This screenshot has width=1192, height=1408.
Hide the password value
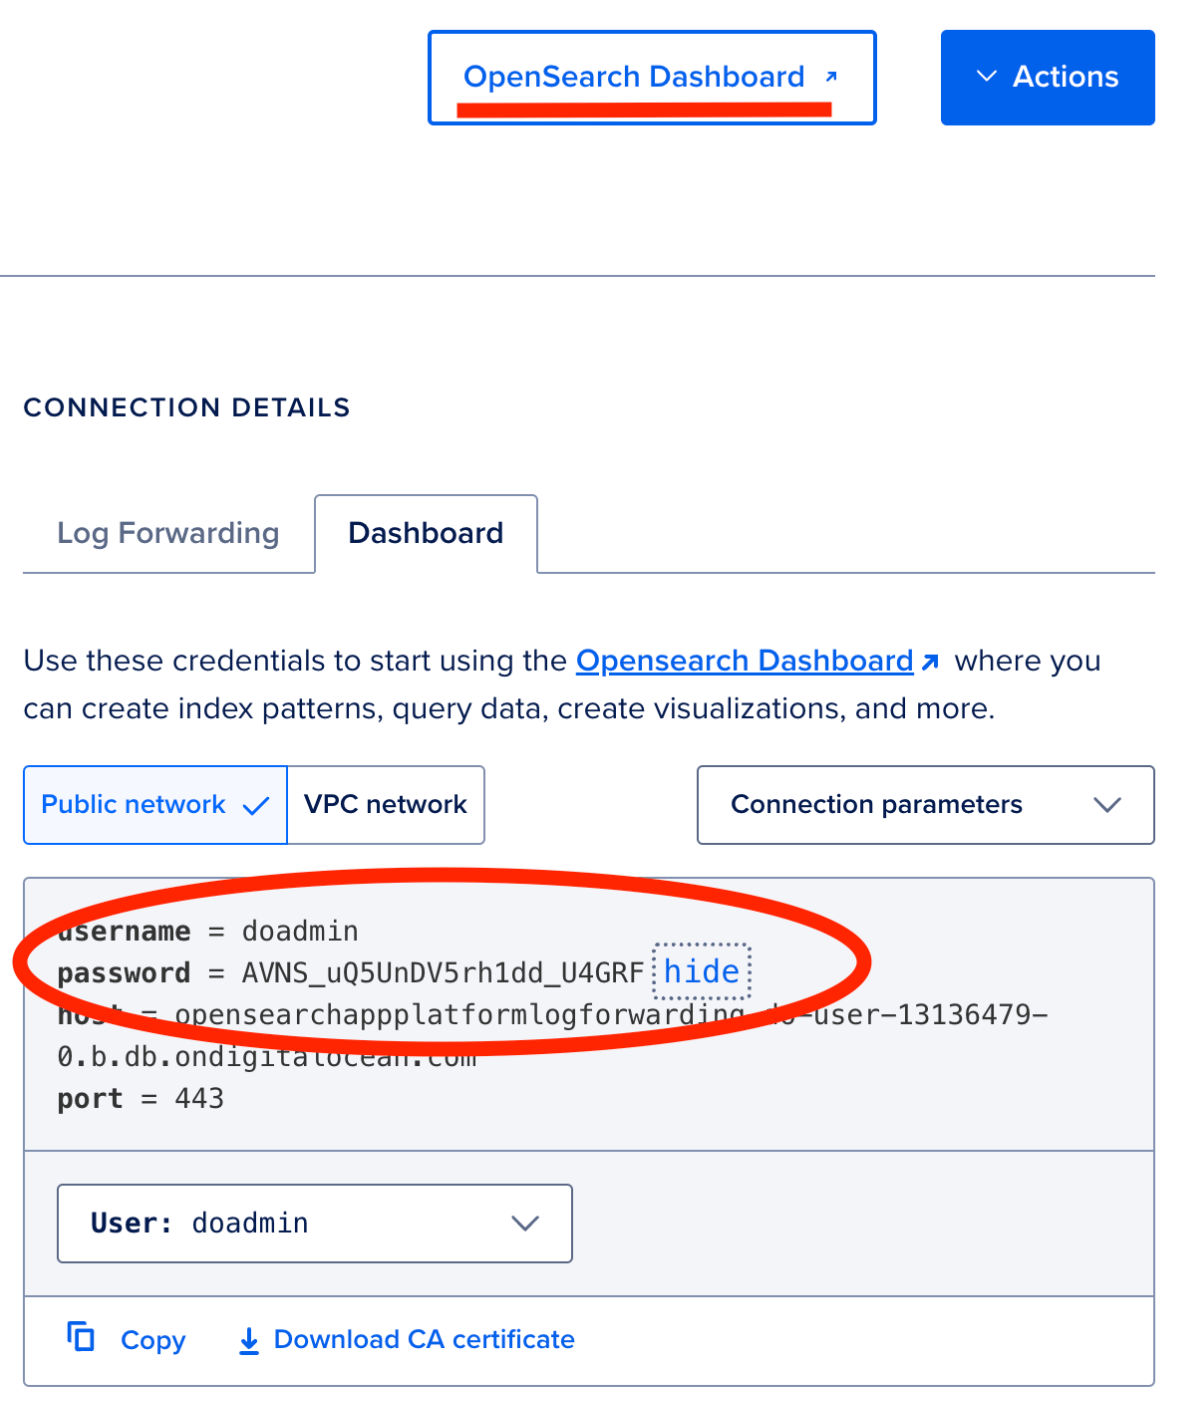[702, 971]
